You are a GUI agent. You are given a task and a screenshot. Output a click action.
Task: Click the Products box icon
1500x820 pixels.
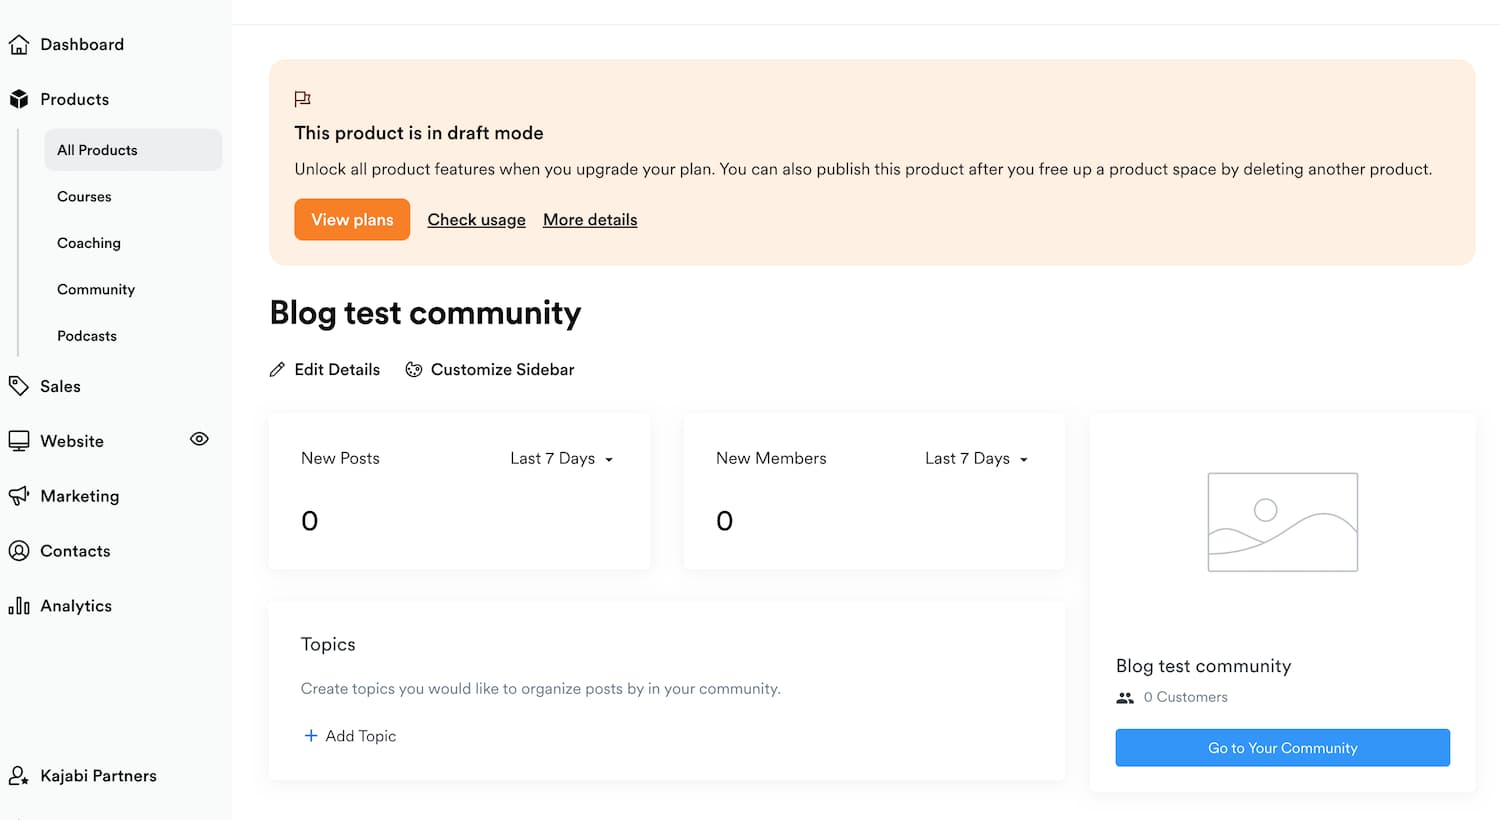(x=19, y=99)
